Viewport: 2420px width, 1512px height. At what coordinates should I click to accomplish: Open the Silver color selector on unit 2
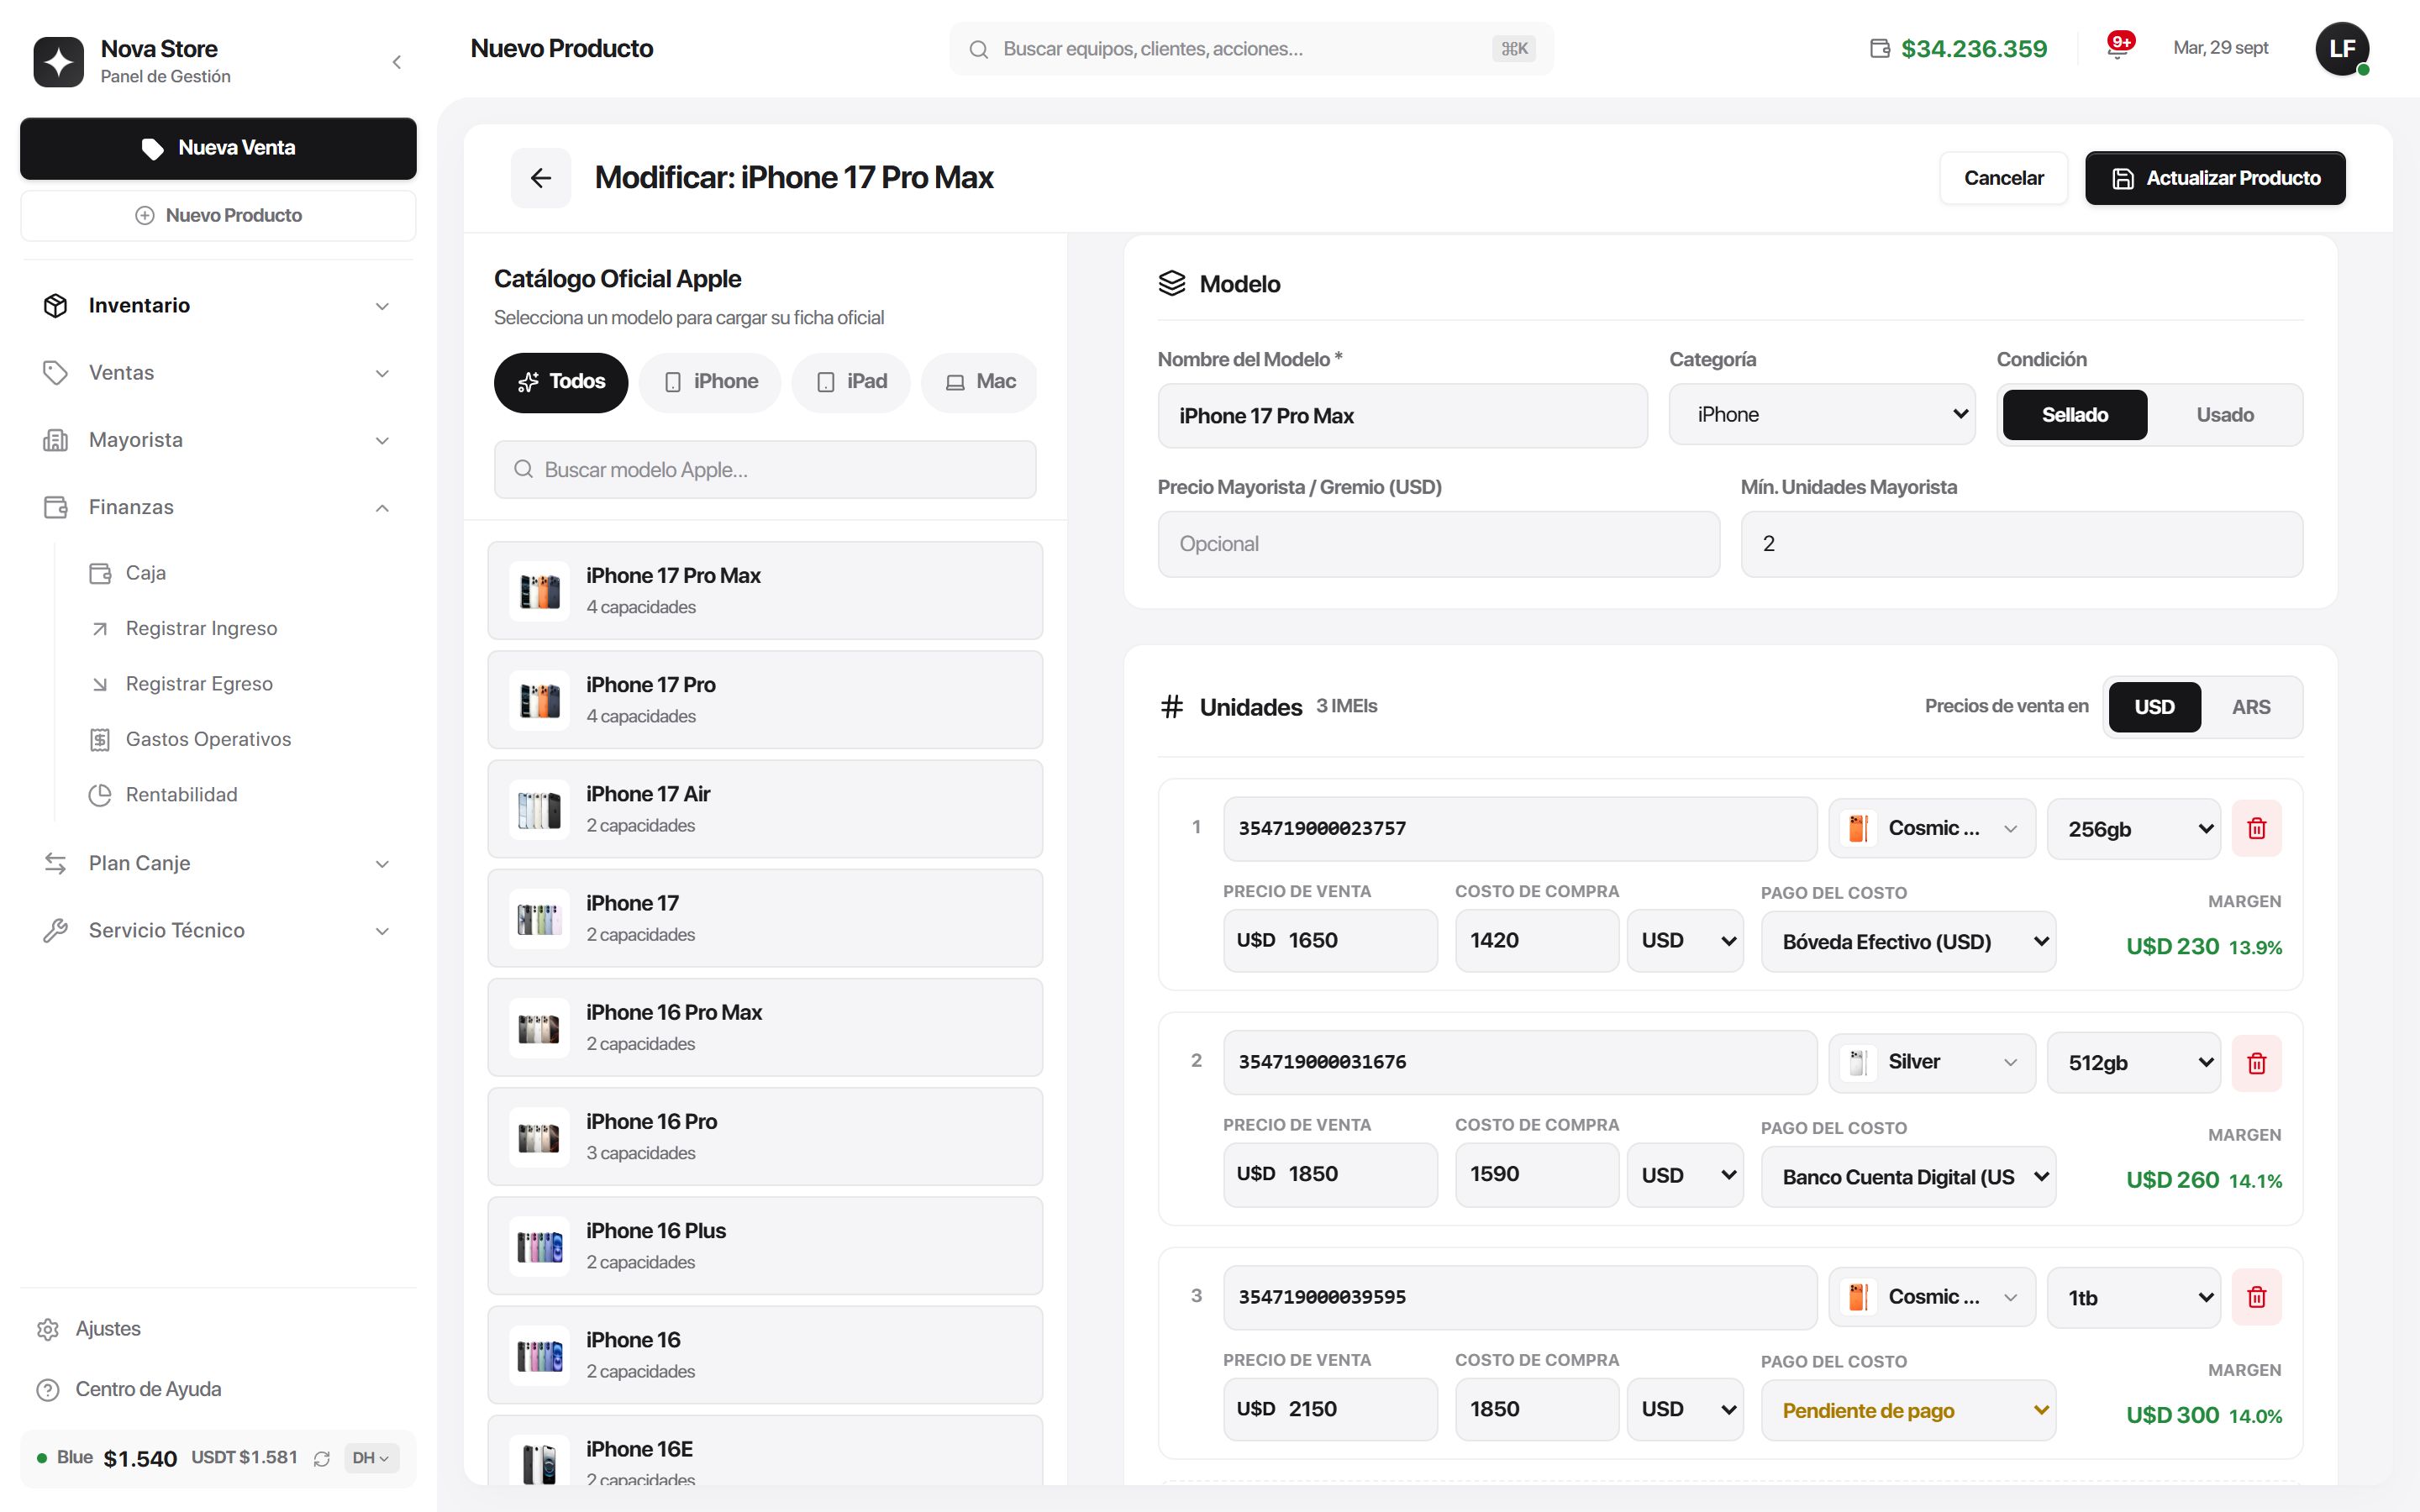1932,1062
